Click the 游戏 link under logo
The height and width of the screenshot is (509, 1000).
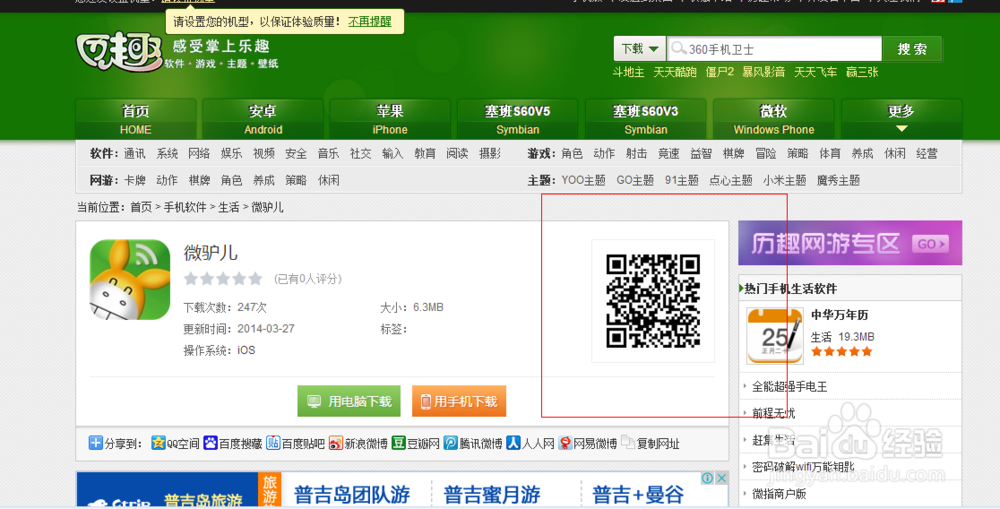click(205, 64)
